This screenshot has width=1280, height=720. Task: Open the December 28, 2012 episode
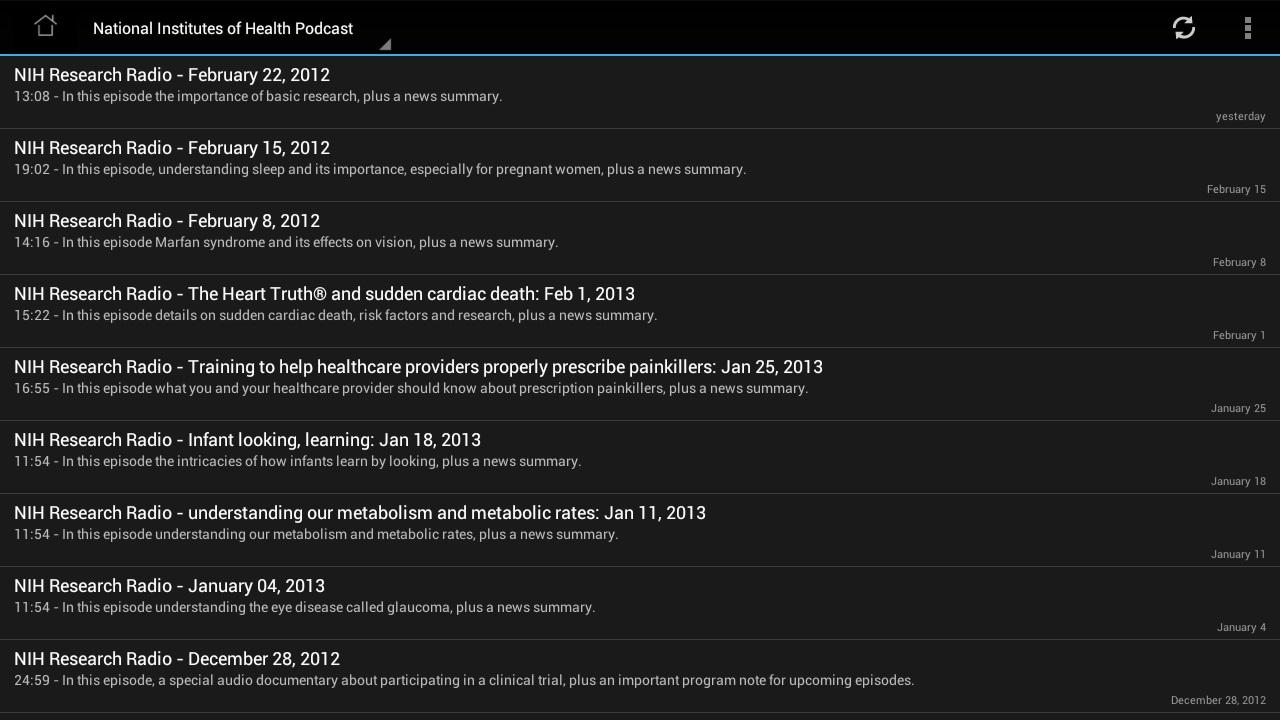coord(177,659)
